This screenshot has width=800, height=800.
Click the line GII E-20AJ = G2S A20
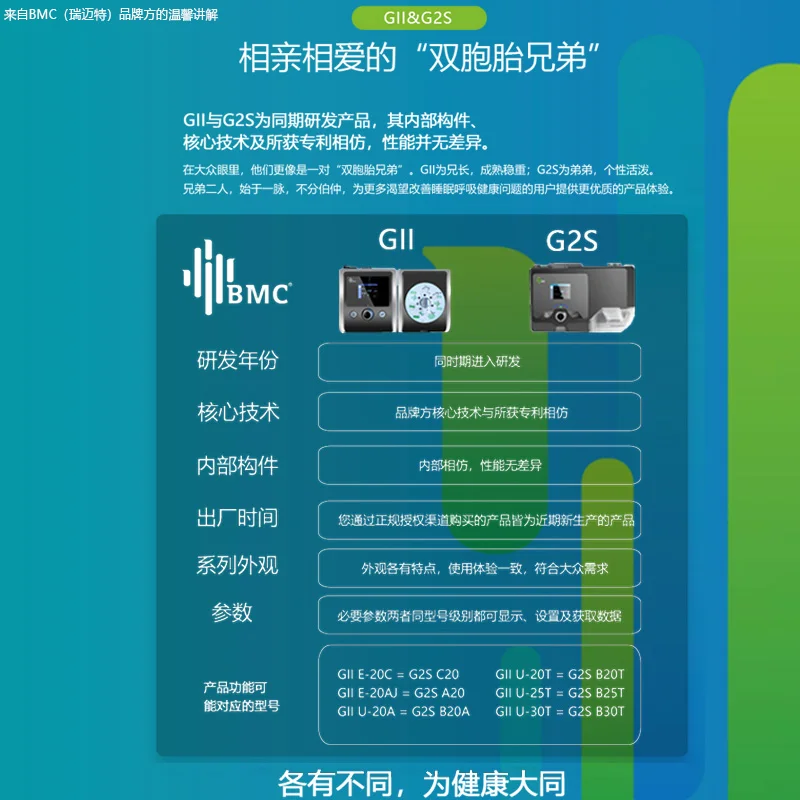[401, 693]
